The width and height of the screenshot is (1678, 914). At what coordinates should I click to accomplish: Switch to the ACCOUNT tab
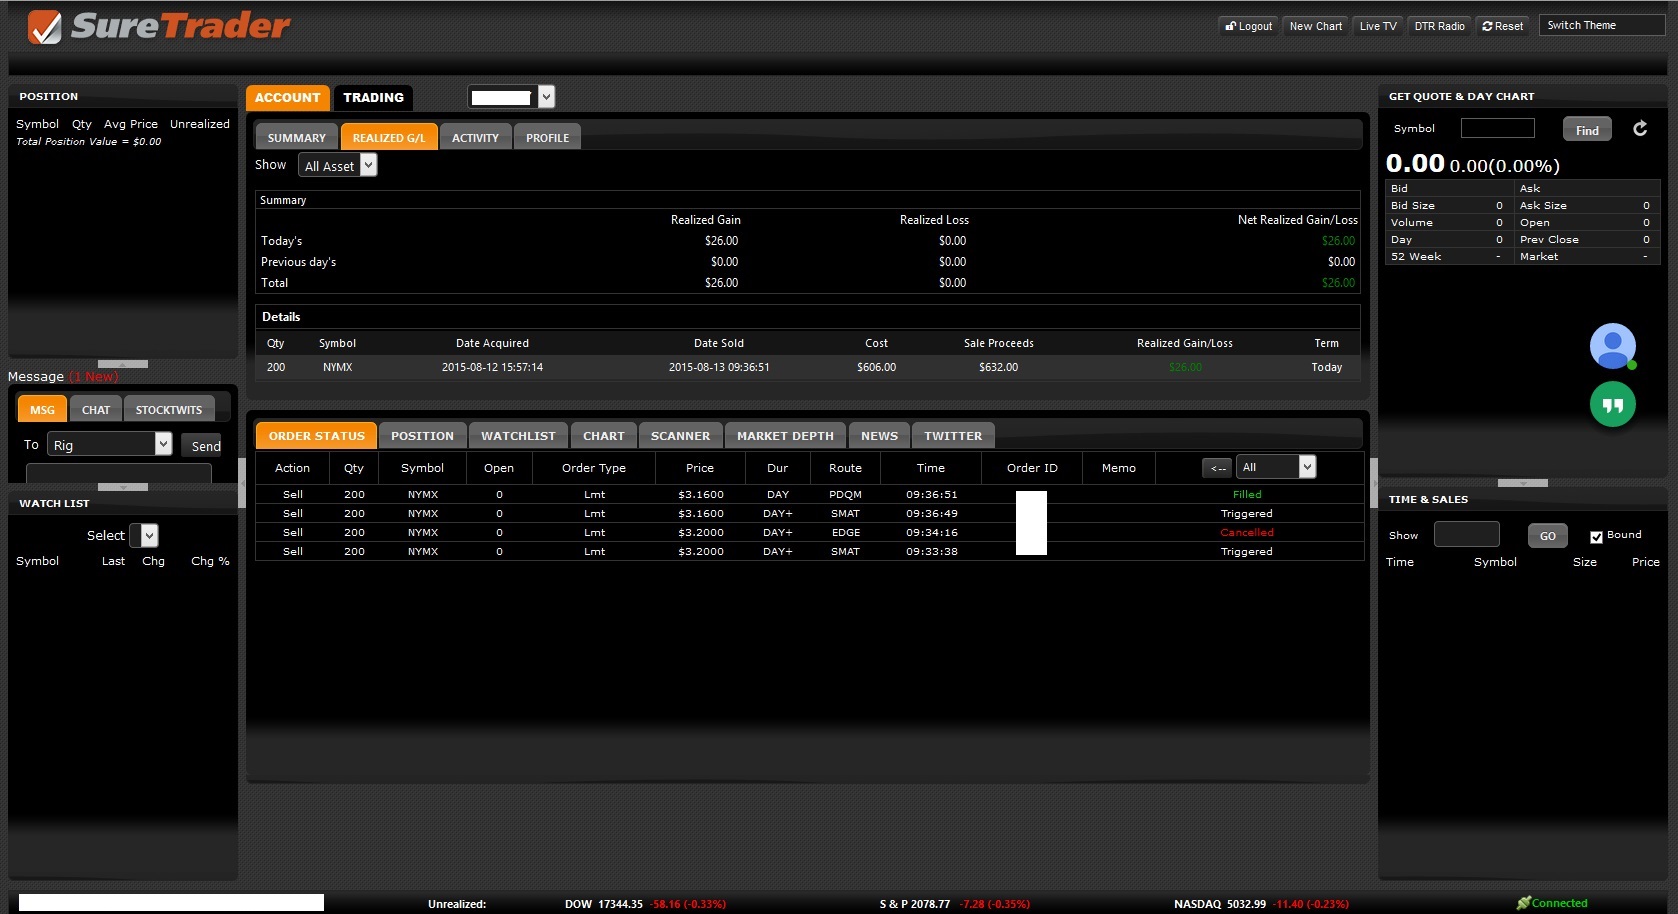pos(287,97)
